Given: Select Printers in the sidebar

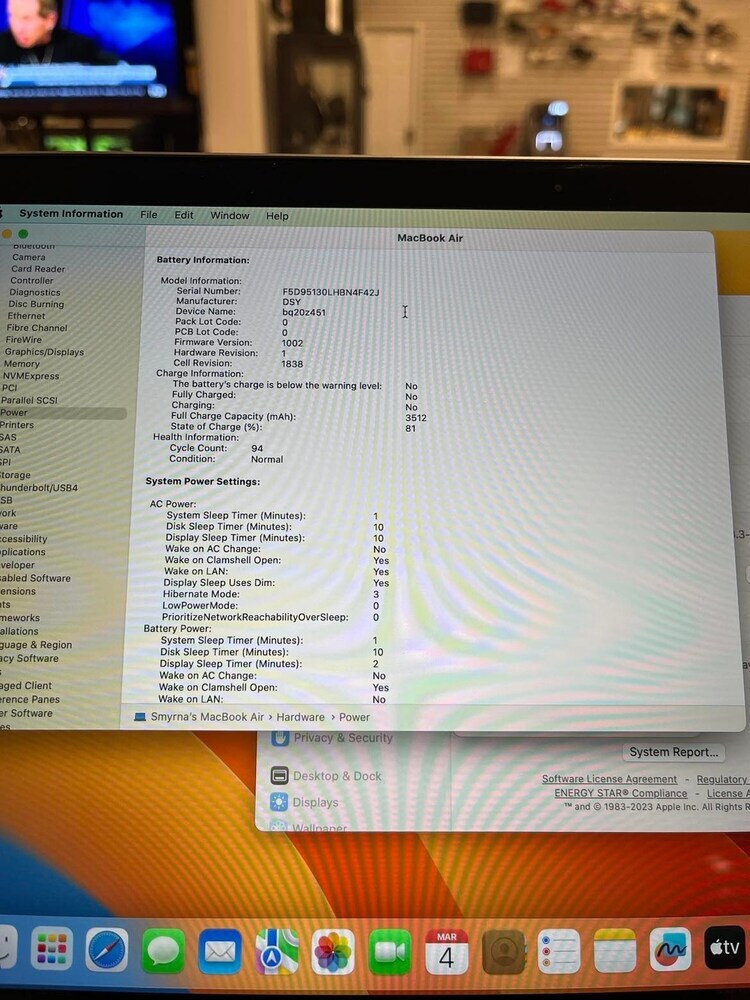Looking at the screenshot, I should click(17, 425).
